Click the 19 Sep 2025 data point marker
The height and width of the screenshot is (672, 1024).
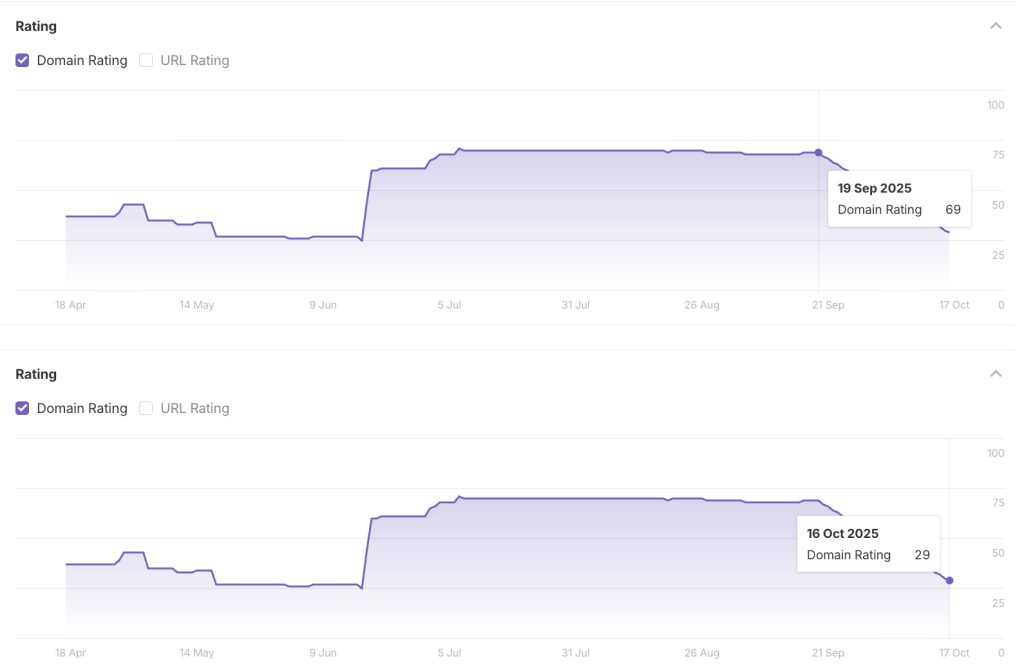coord(818,153)
